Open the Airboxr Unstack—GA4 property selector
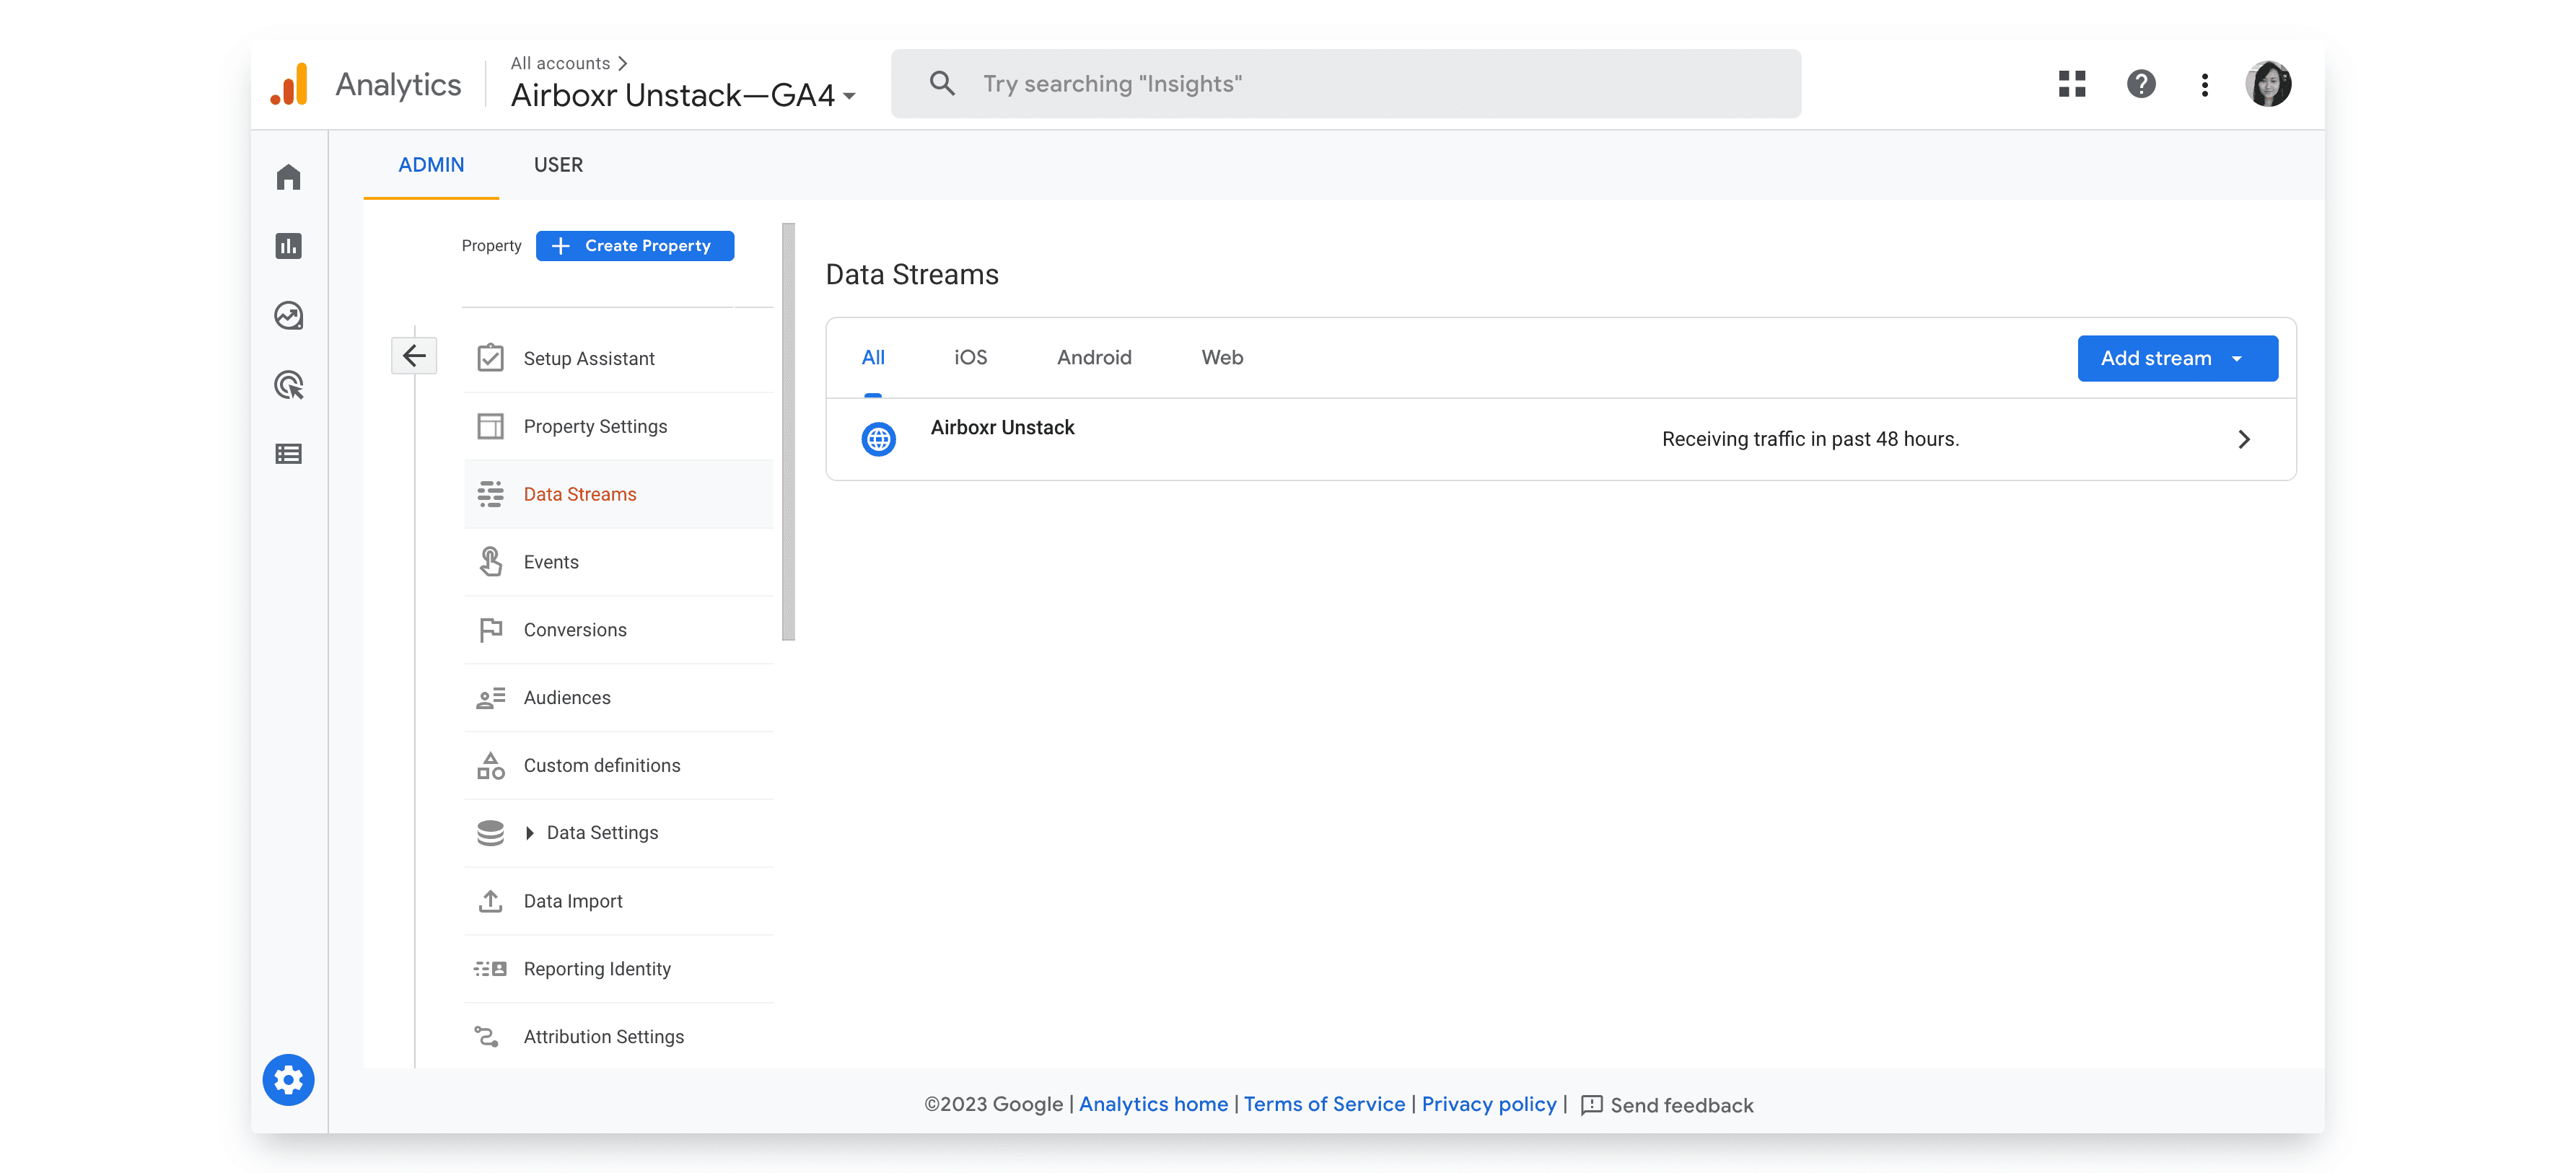The width and height of the screenshot is (2576, 1173). tap(683, 95)
